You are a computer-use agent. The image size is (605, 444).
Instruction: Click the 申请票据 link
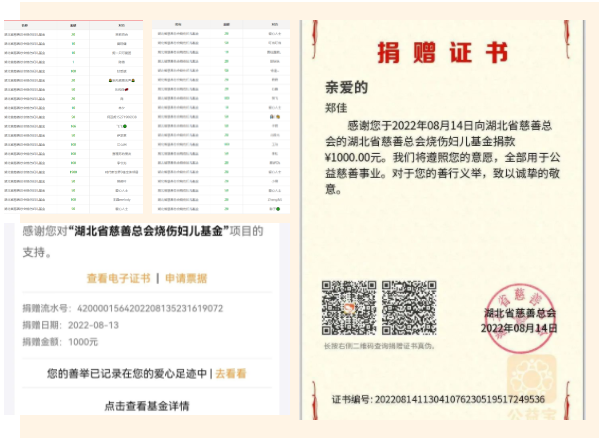(186, 278)
